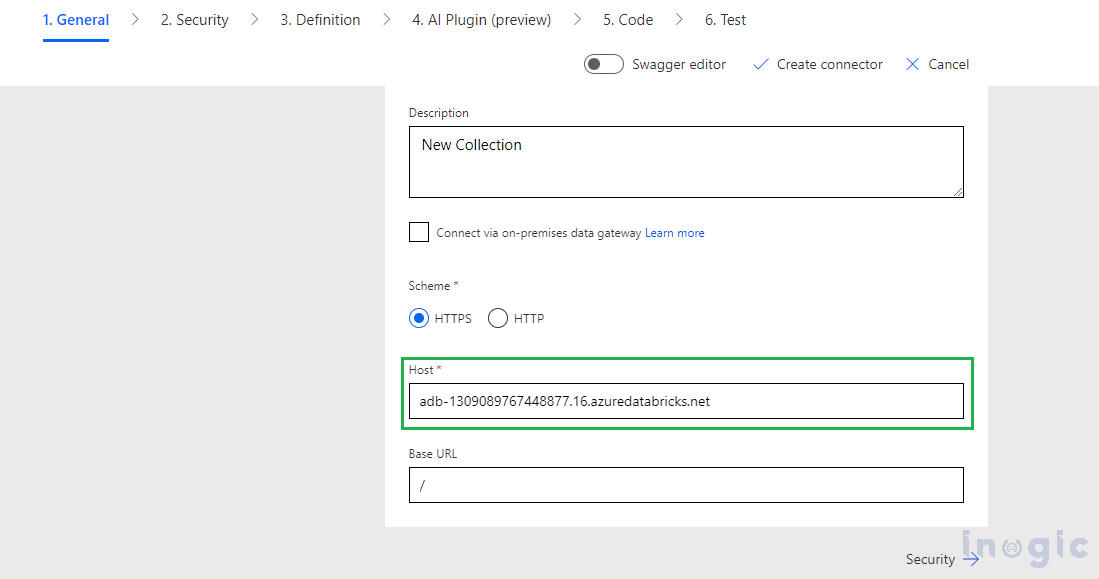Open the Learn more link
1099x579 pixels.
coord(674,233)
